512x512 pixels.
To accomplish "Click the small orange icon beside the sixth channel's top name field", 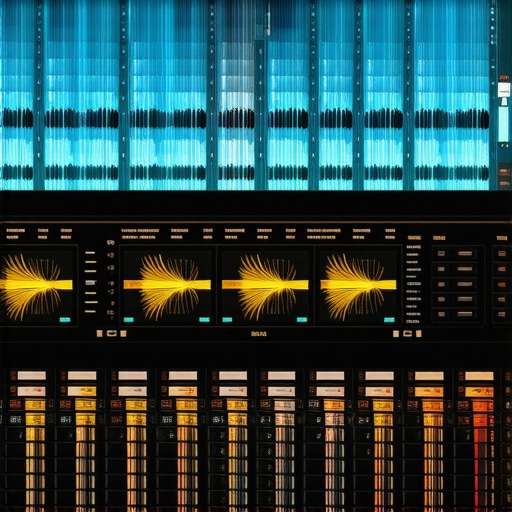I will pos(264,376).
